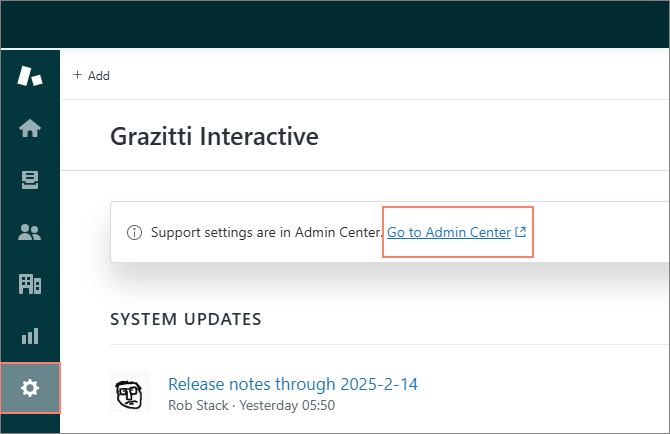Click the dark top header bar
Image resolution: width=670 pixels, height=434 pixels.
coord(335,24)
